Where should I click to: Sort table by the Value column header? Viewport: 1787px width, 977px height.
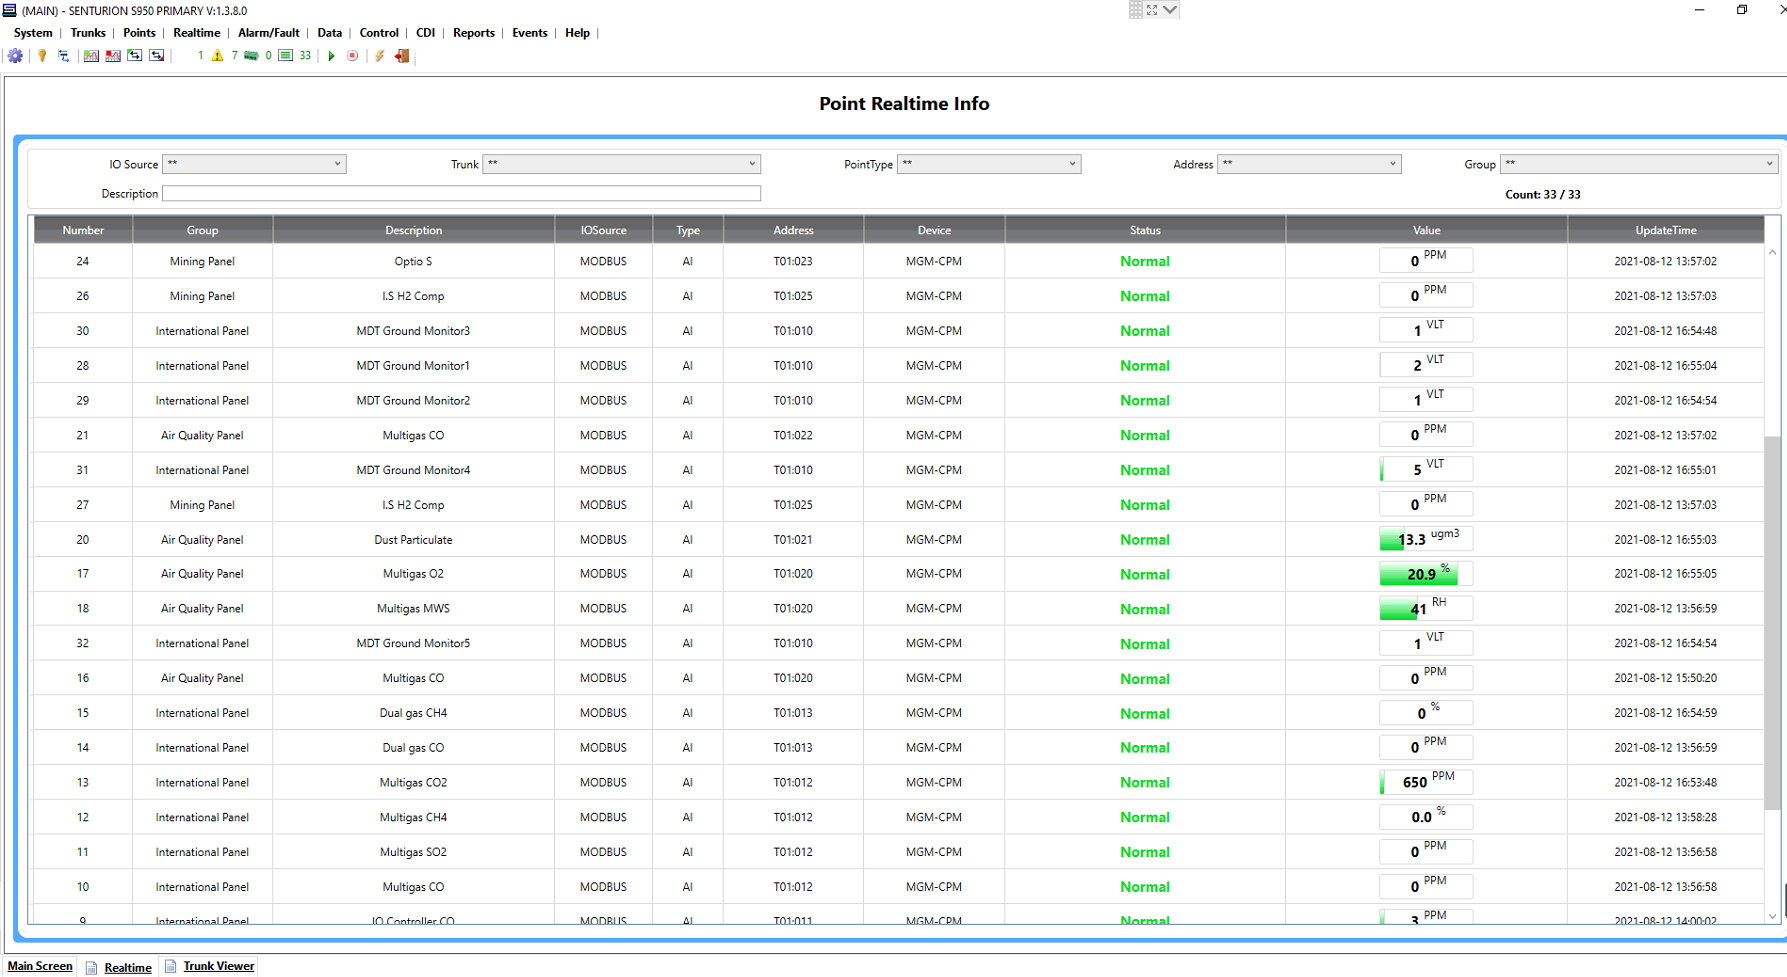click(x=1425, y=230)
